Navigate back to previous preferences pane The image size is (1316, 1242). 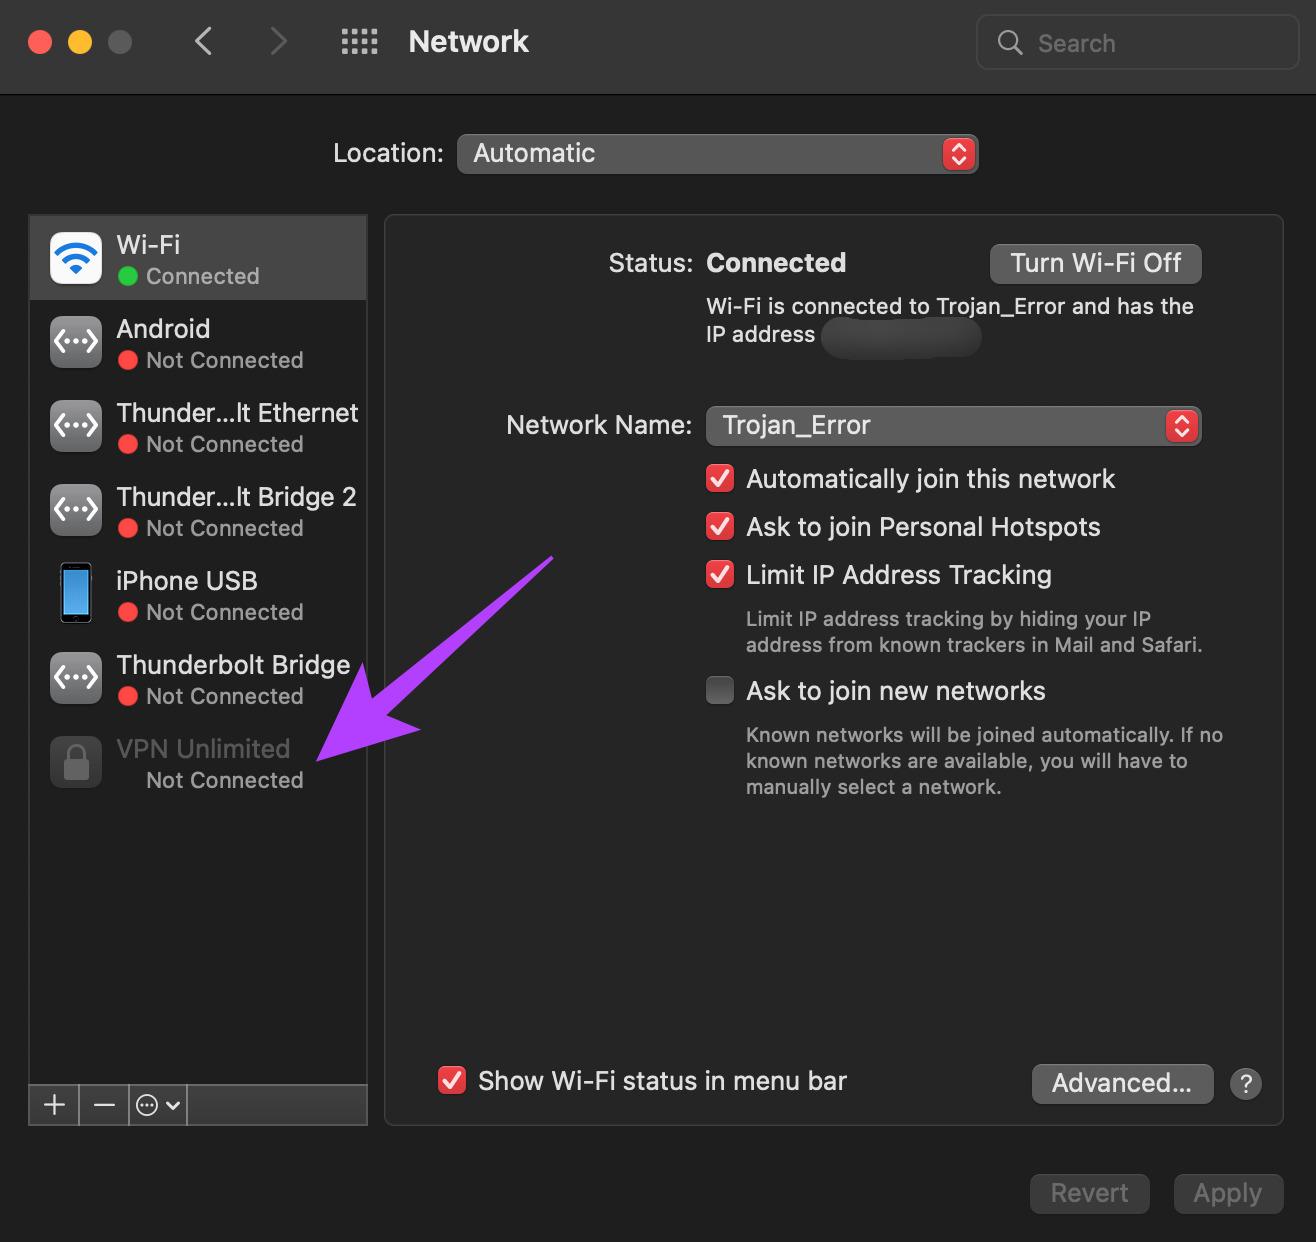point(203,41)
